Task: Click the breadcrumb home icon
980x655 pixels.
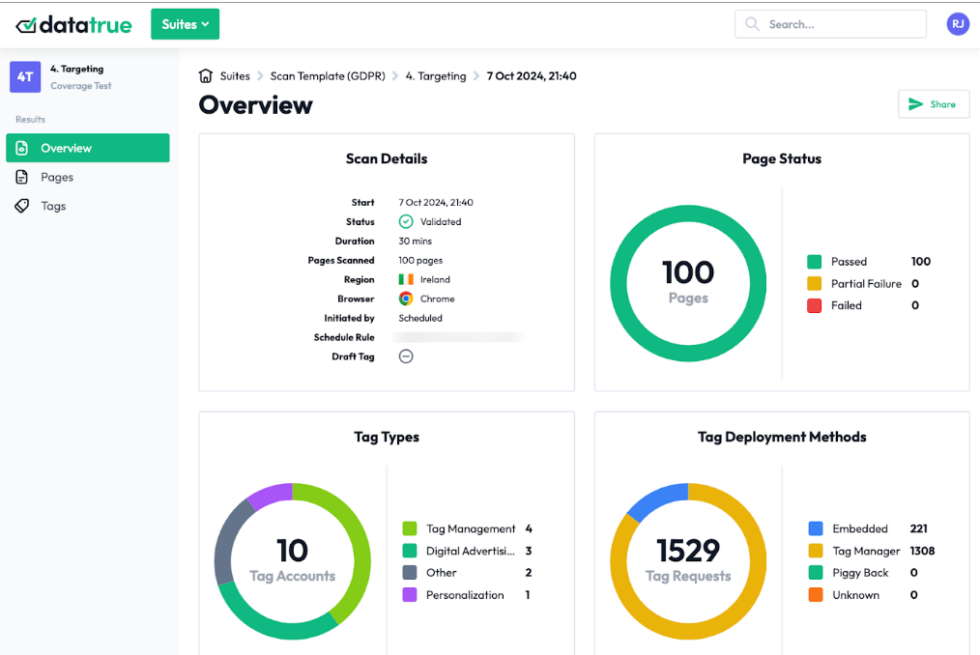Action: tap(206, 76)
